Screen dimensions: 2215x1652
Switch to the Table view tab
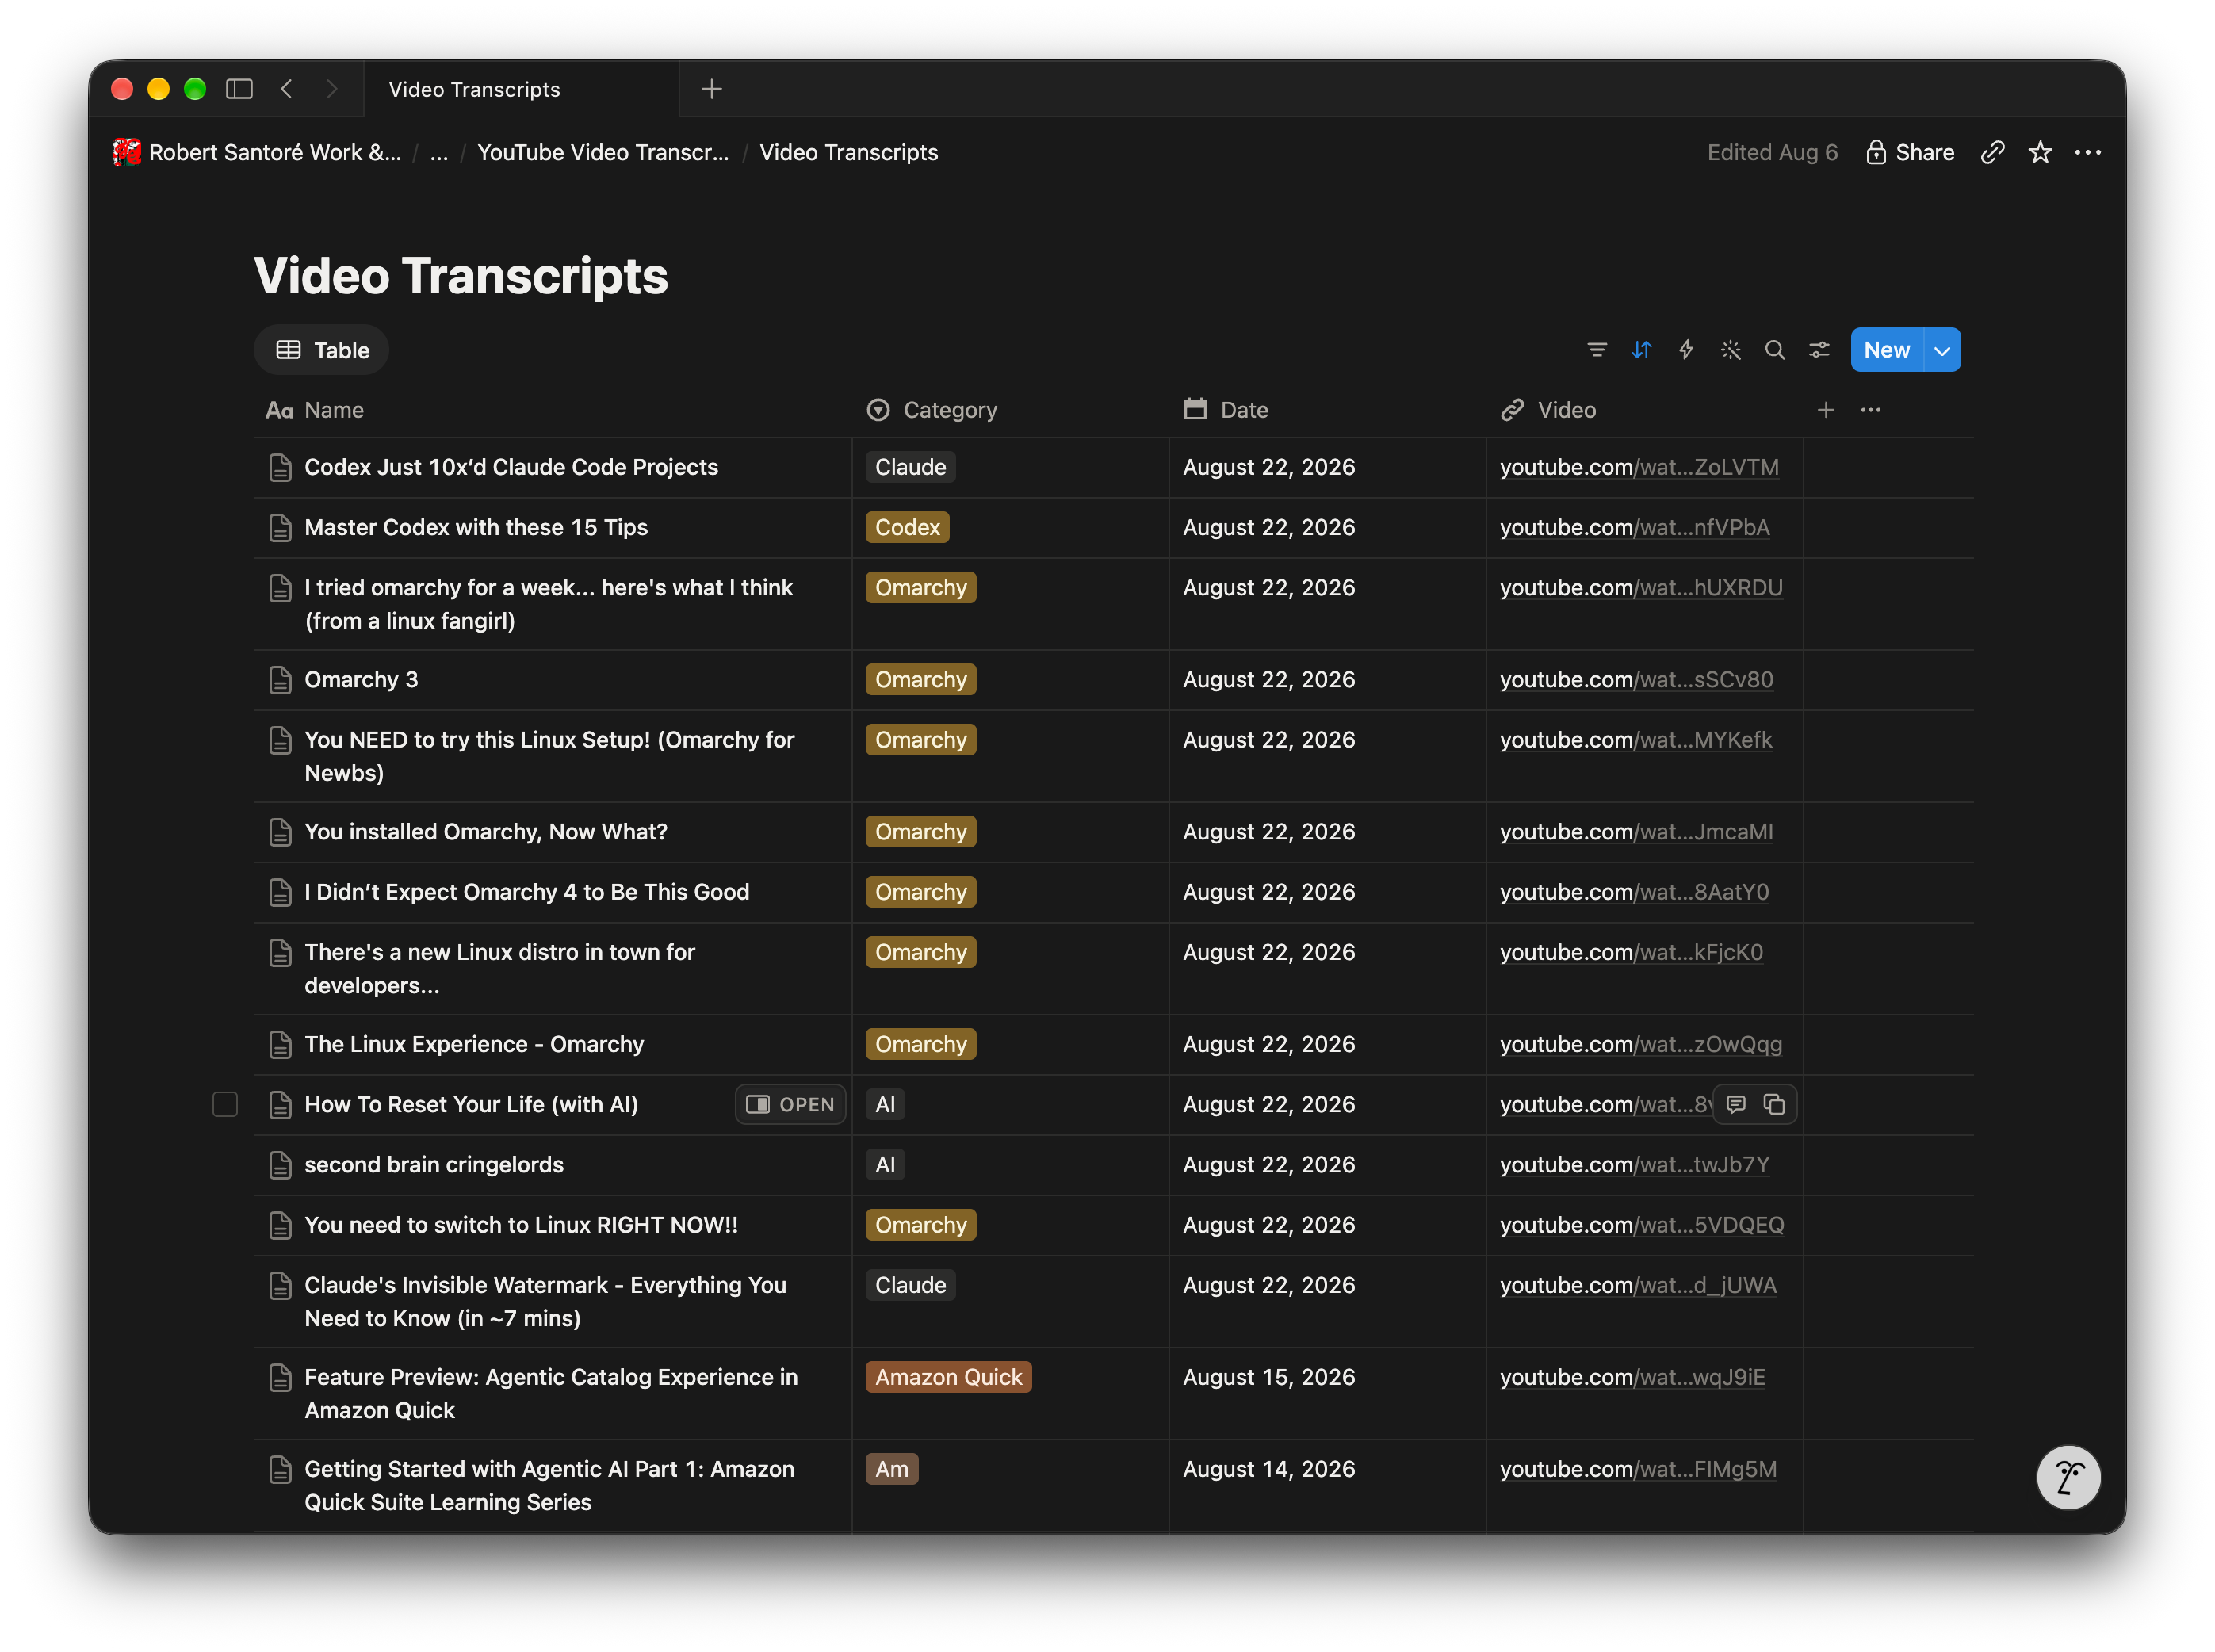[x=321, y=350]
